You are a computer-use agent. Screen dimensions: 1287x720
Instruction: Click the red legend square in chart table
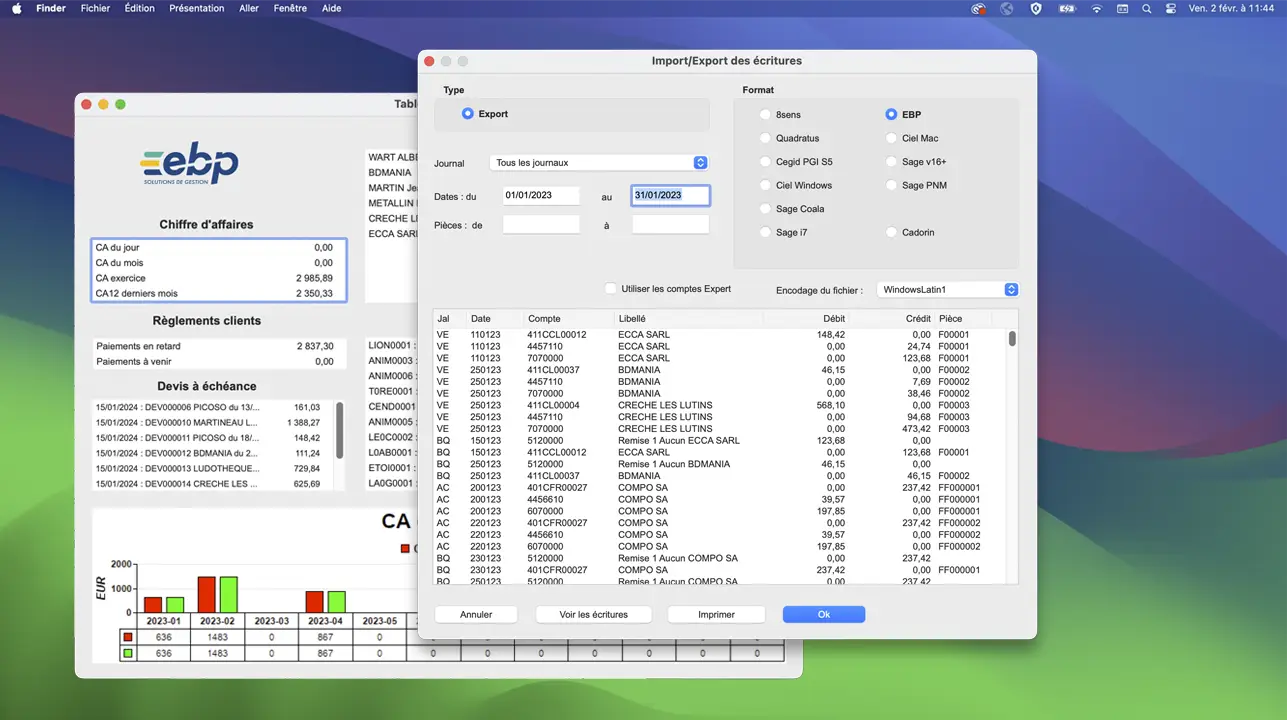[127, 636]
